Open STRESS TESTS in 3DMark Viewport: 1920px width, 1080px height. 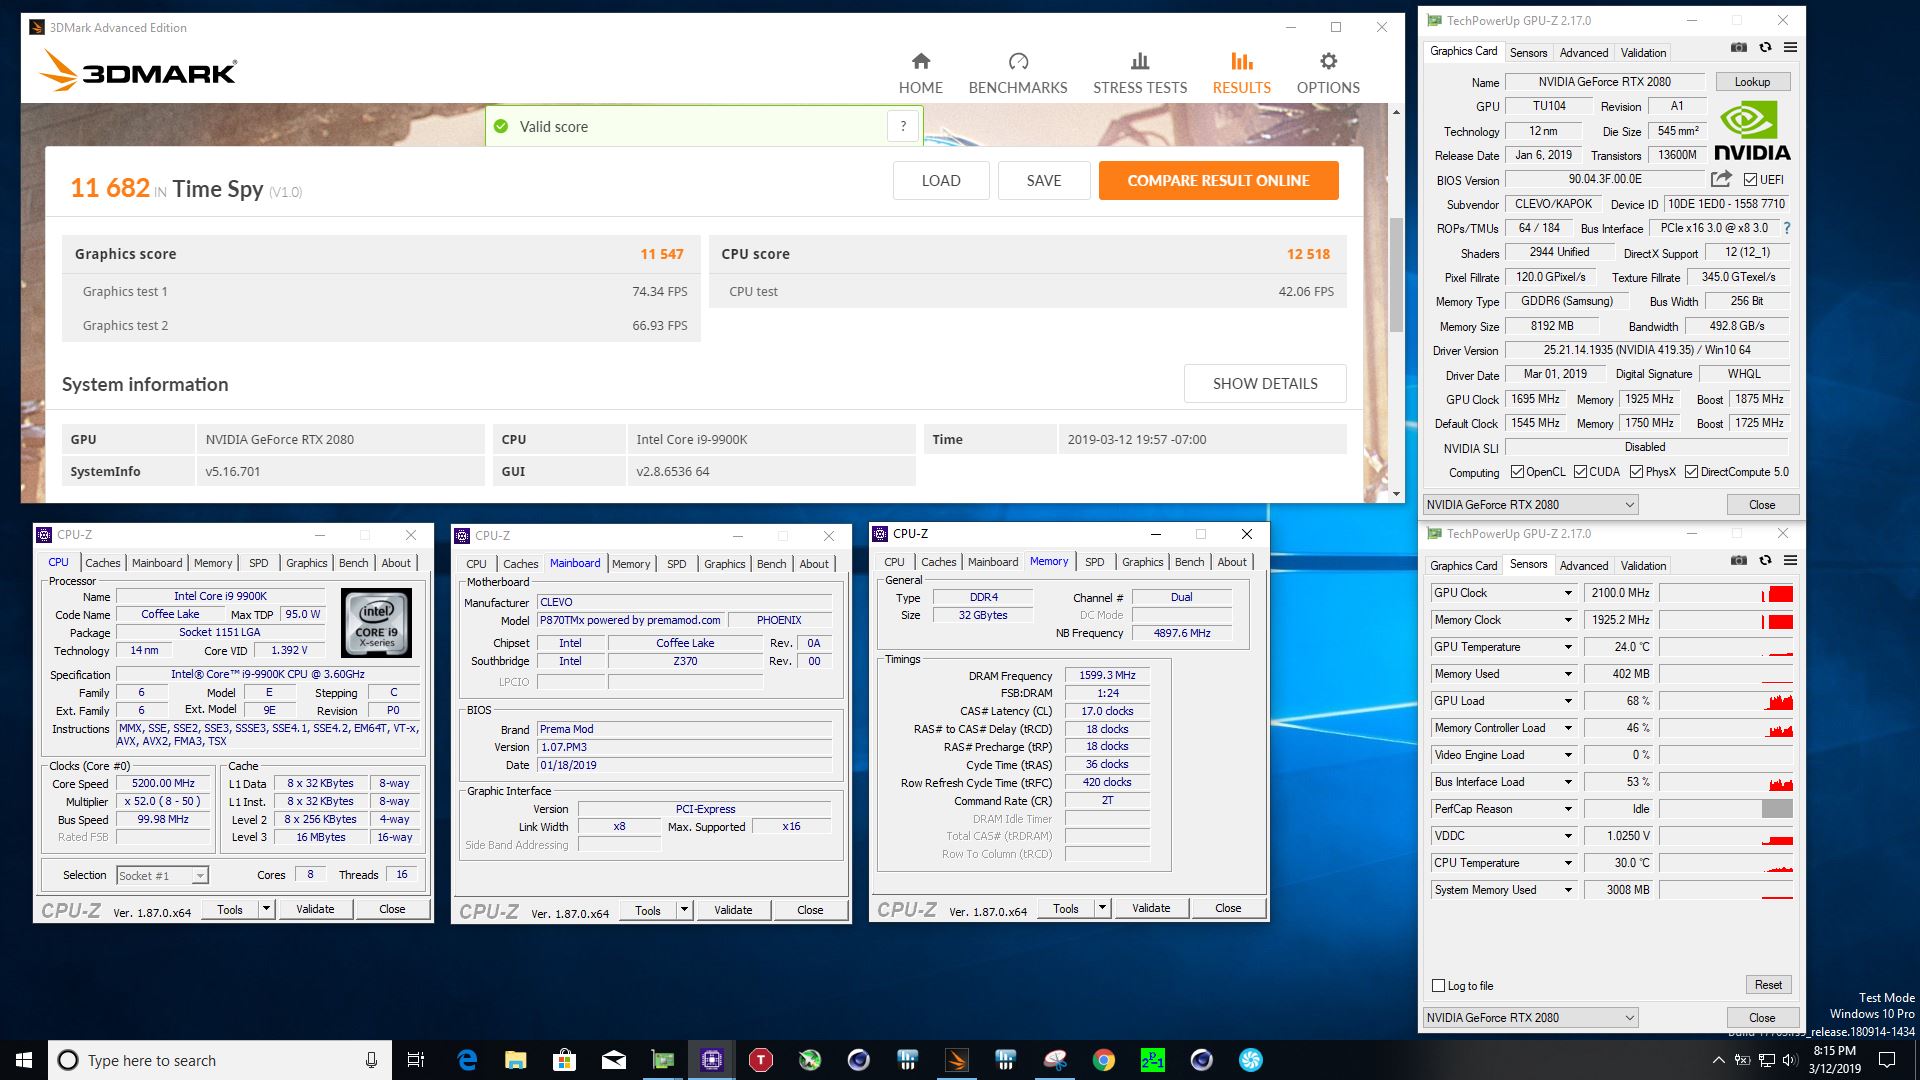pyautogui.click(x=1140, y=74)
